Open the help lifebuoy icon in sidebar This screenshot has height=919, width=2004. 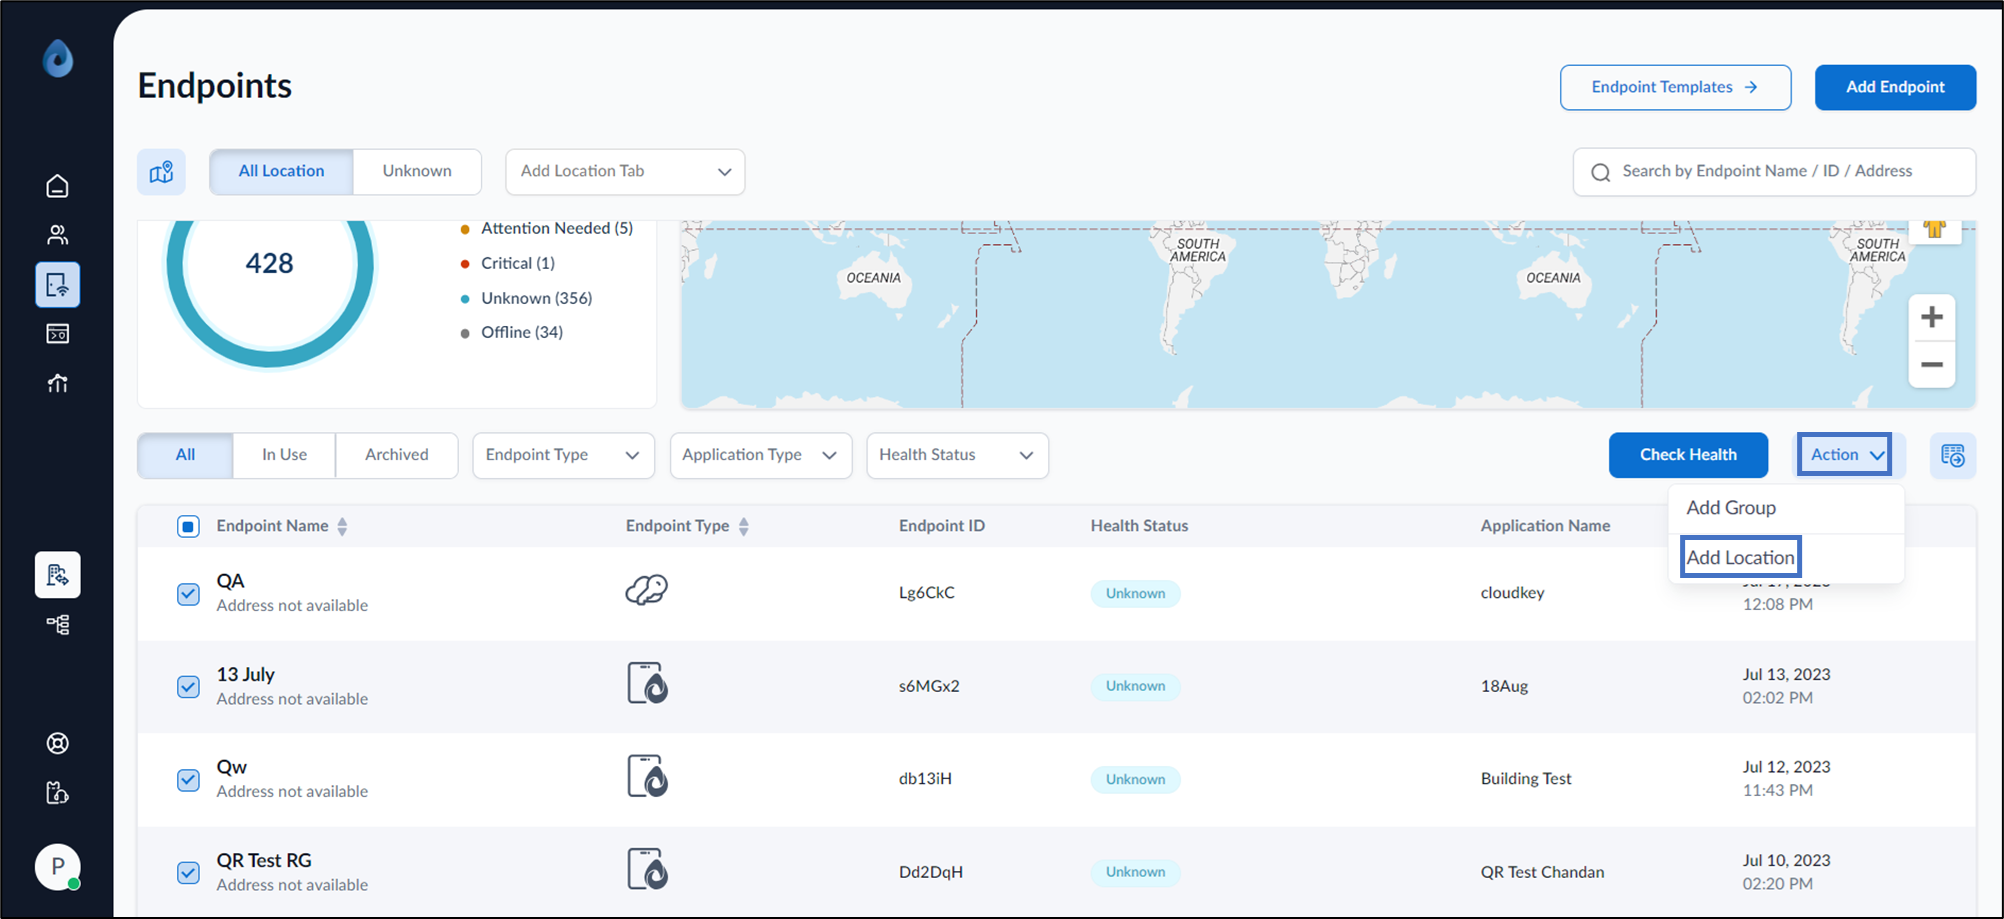pos(58,743)
